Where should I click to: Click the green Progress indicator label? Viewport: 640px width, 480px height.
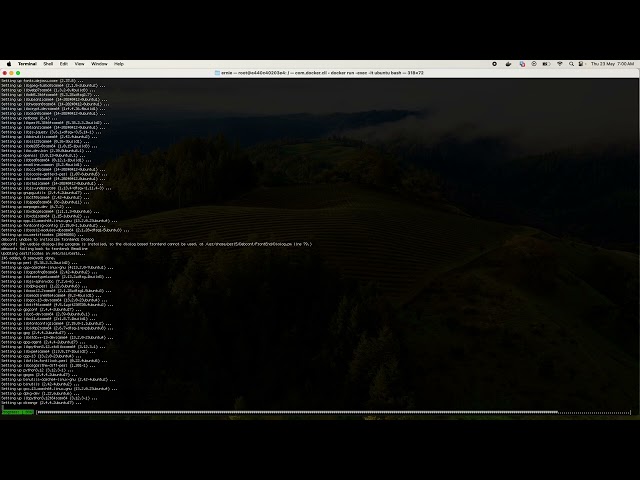pos(18,412)
